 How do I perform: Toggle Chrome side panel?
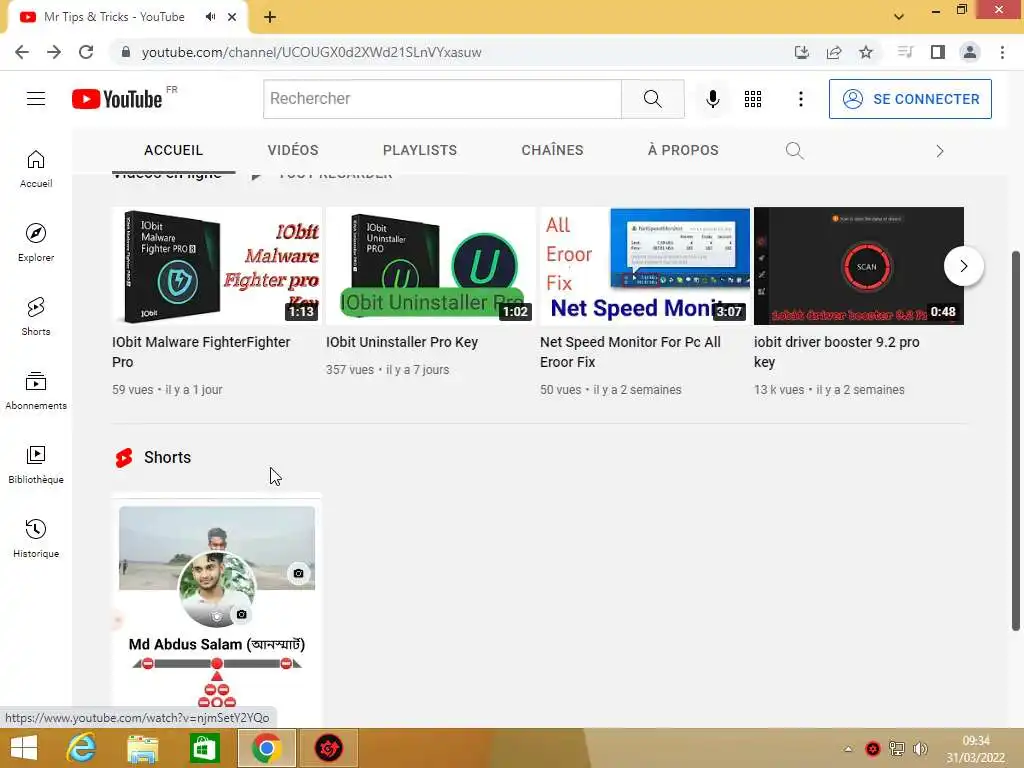tap(938, 52)
